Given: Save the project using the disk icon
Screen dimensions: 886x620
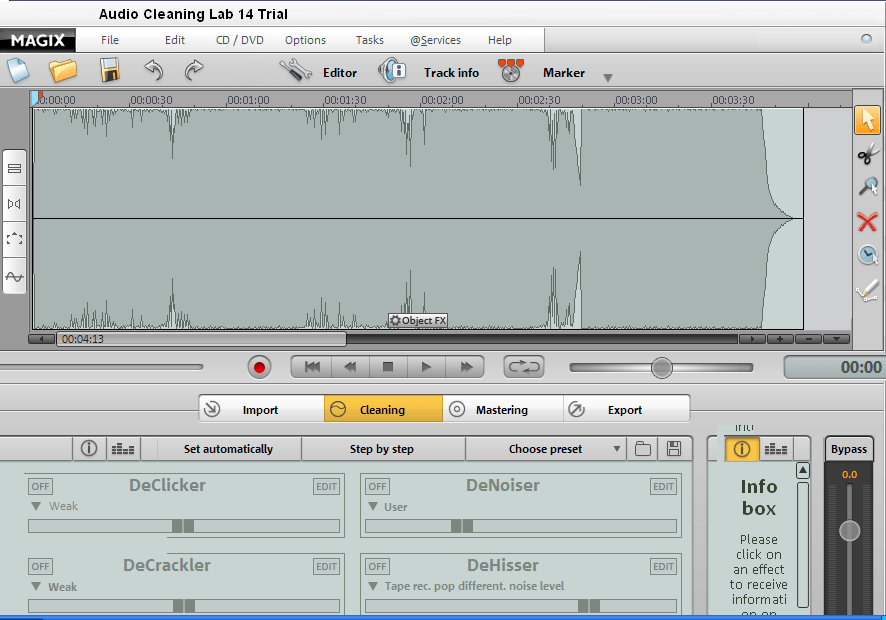Looking at the screenshot, I should [x=109, y=70].
